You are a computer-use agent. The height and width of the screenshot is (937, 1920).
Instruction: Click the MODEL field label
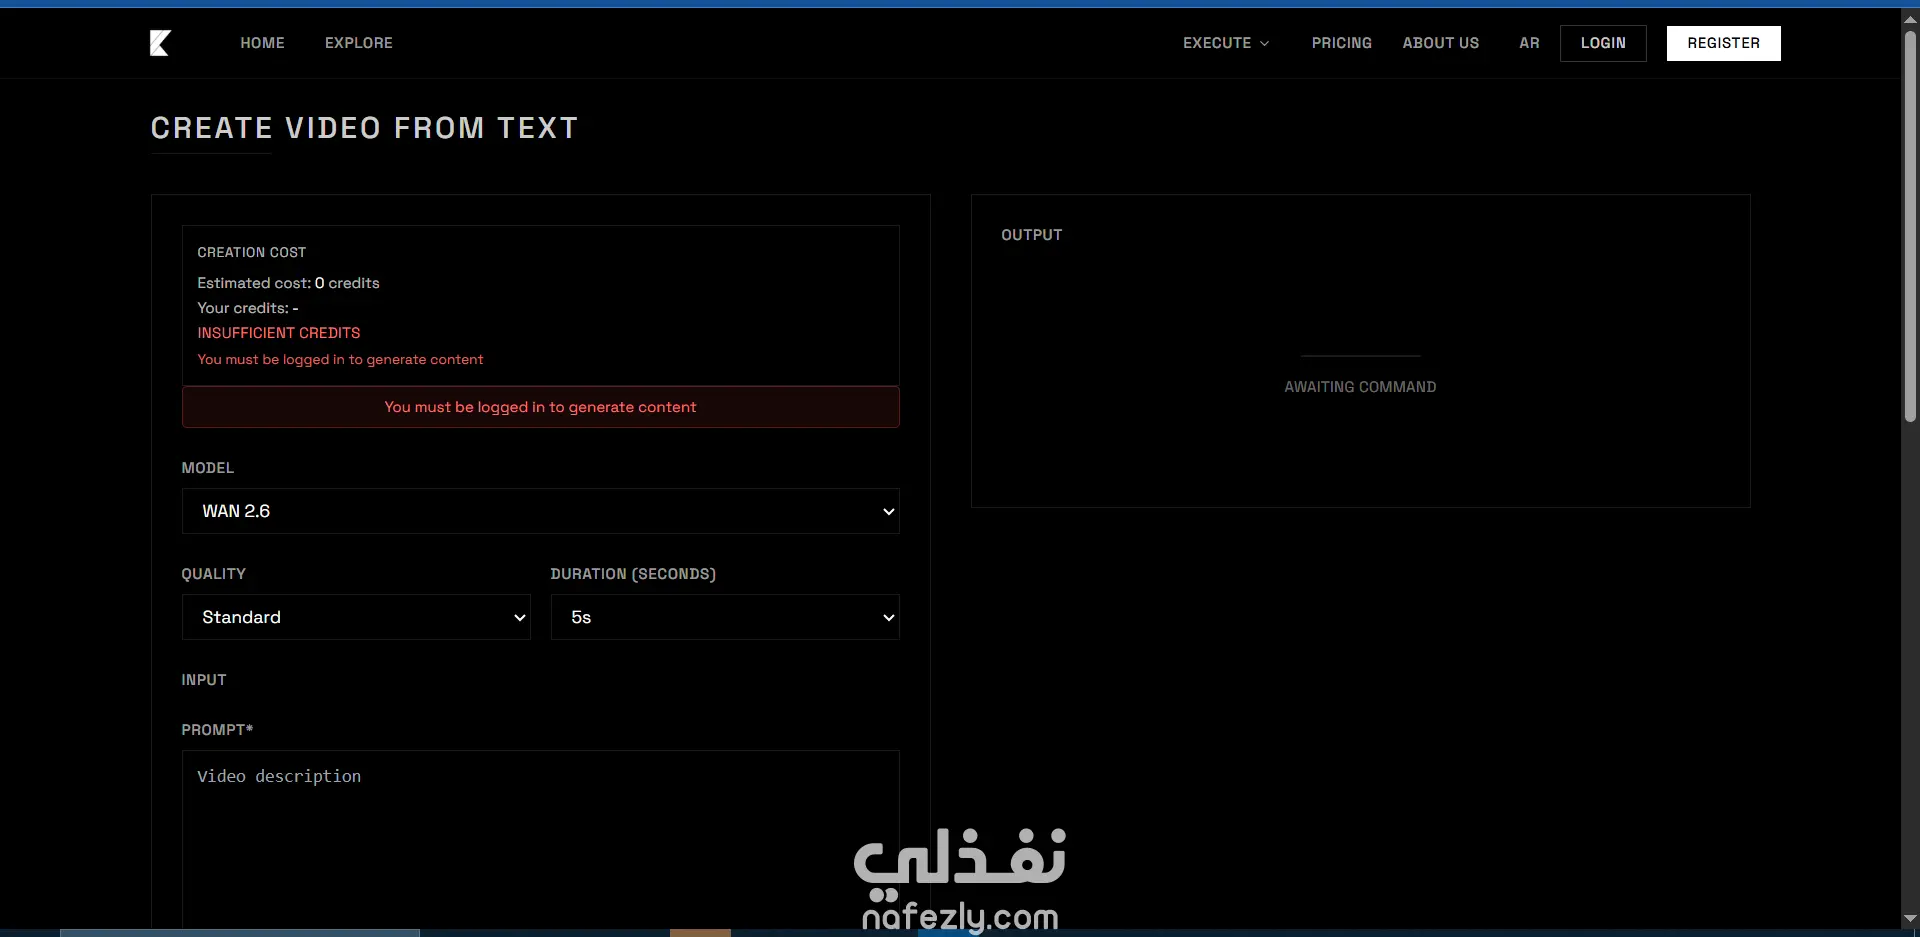pyautogui.click(x=208, y=468)
